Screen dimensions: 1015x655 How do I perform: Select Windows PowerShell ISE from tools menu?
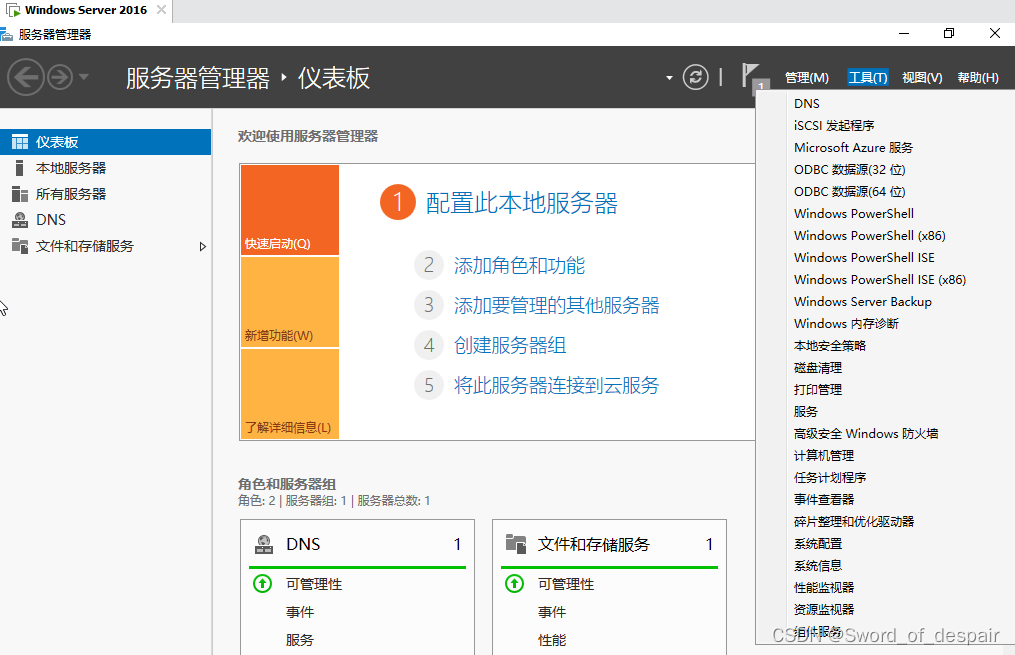[864, 257]
